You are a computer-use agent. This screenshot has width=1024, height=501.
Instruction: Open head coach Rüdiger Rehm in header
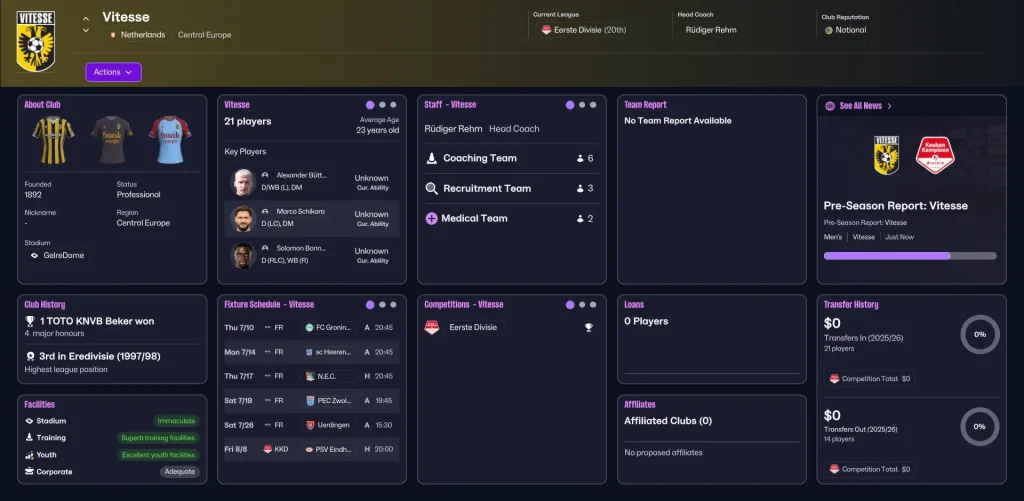tap(711, 30)
